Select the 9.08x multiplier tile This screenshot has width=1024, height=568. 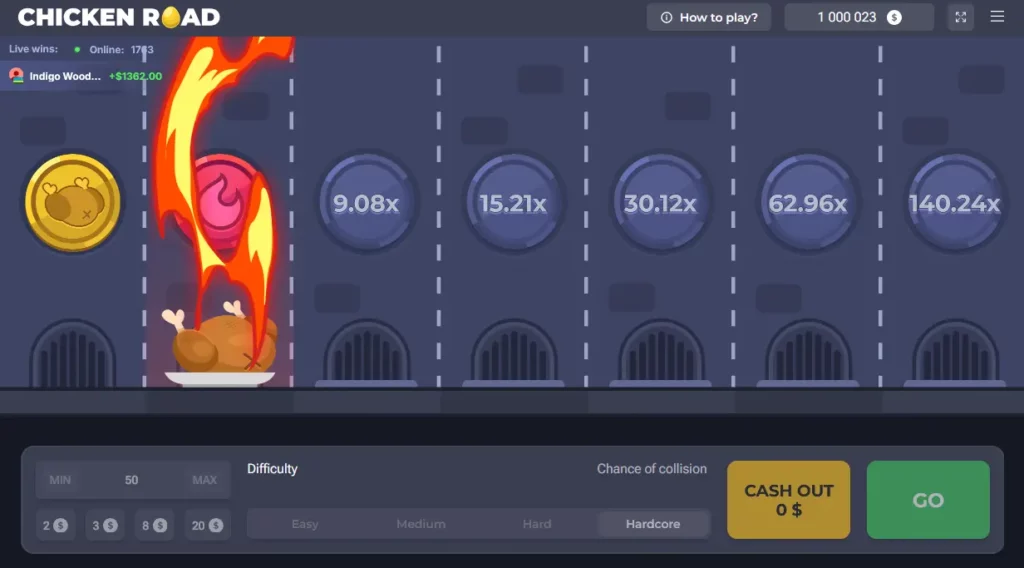(366, 203)
